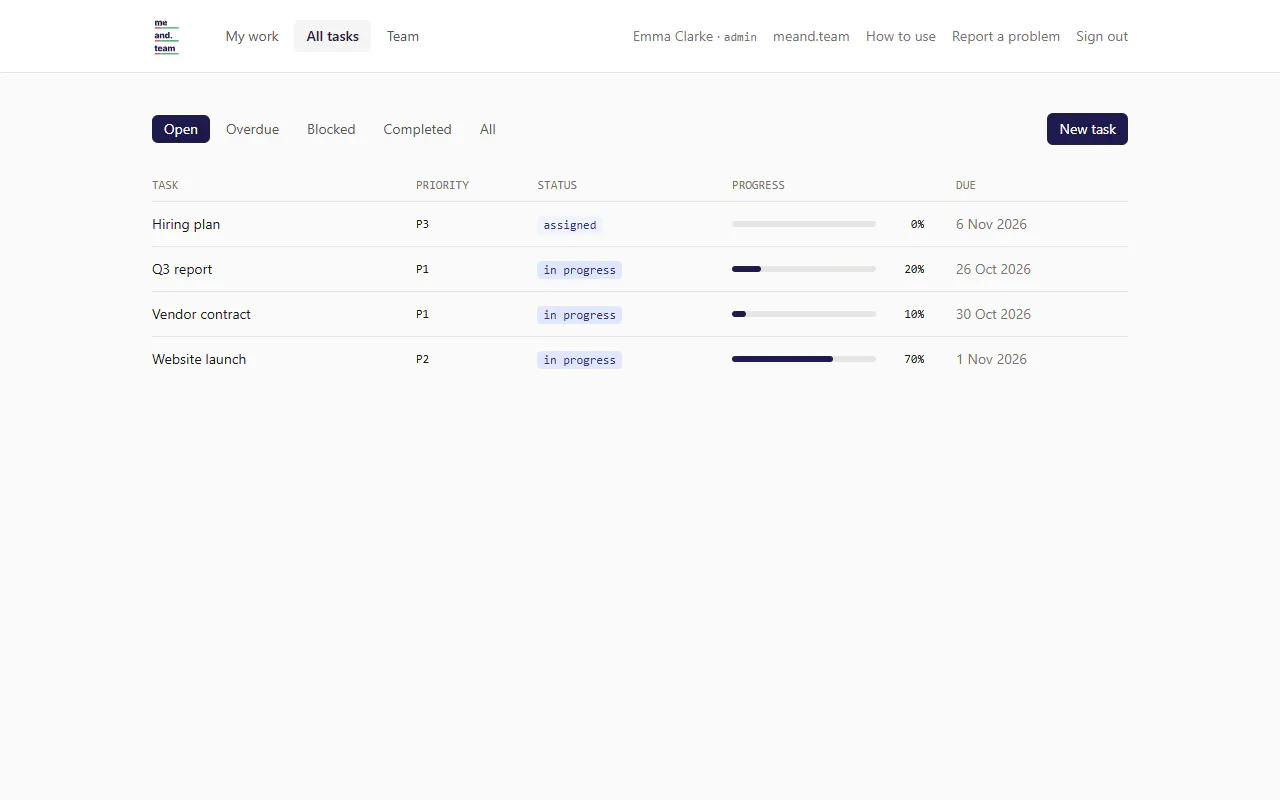Click the P2 priority of Website launch

[422, 359]
